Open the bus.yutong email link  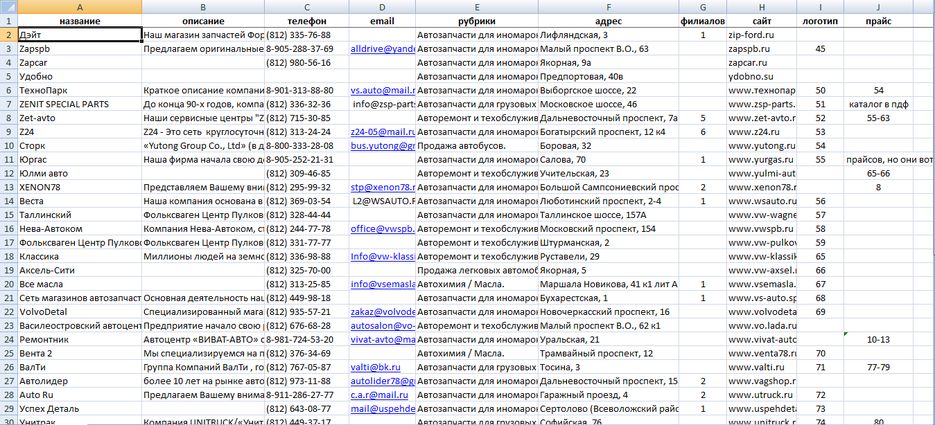click(382, 145)
